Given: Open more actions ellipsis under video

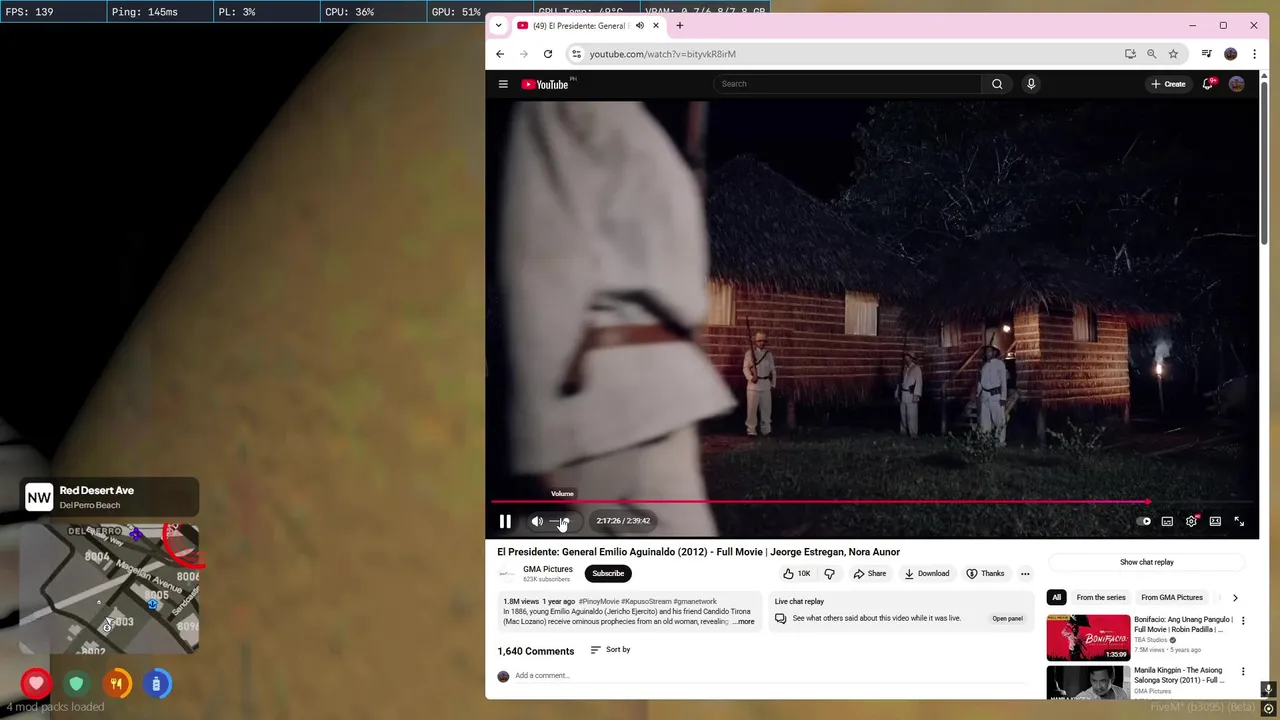Looking at the screenshot, I should [1025, 574].
